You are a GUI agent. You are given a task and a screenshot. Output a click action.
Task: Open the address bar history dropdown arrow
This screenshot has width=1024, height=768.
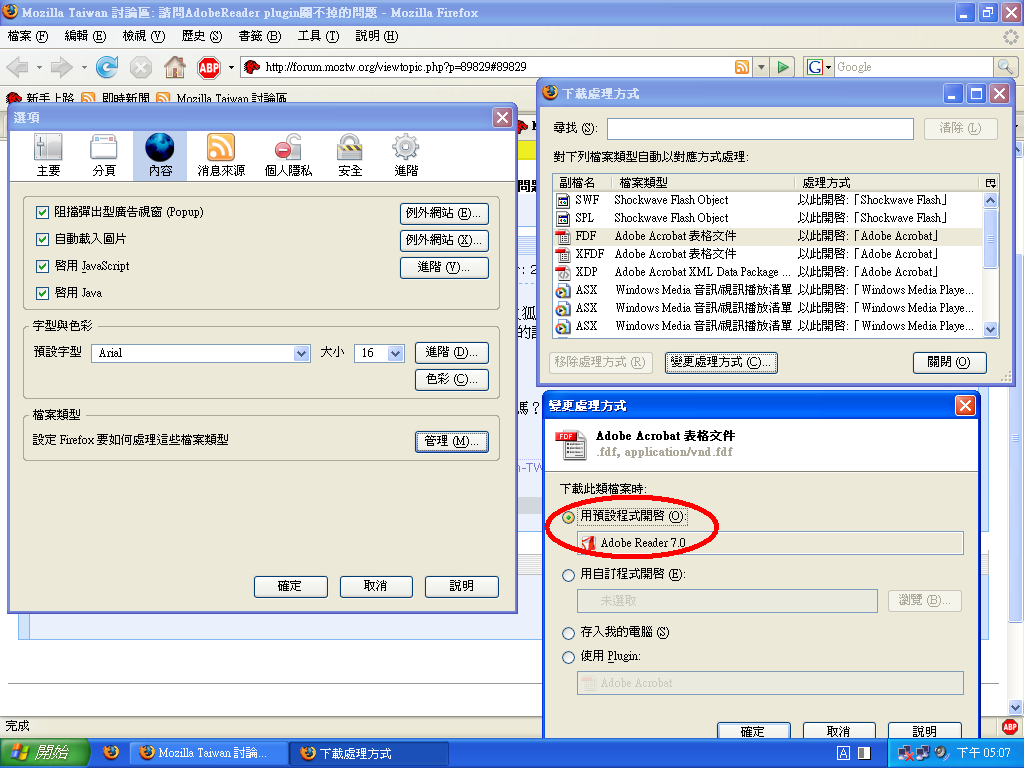(x=761, y=67)
